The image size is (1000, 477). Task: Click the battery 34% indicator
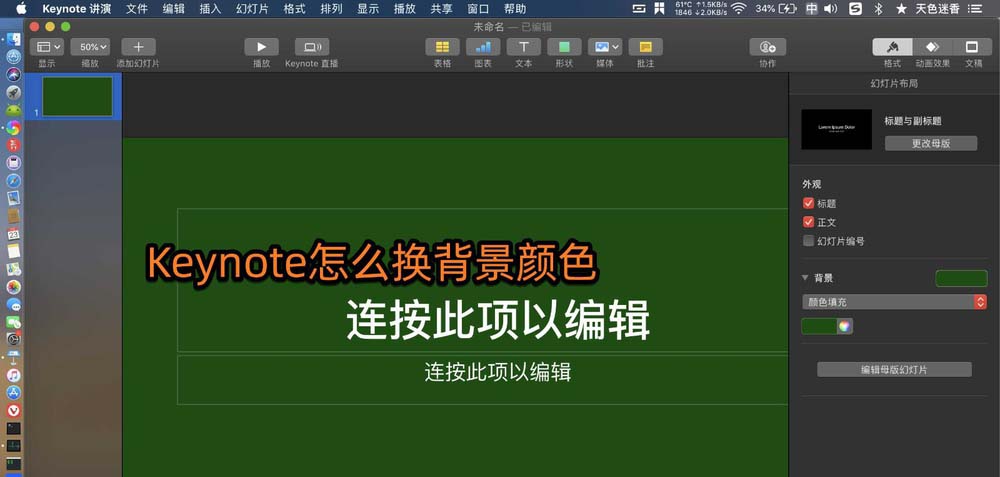776,8
